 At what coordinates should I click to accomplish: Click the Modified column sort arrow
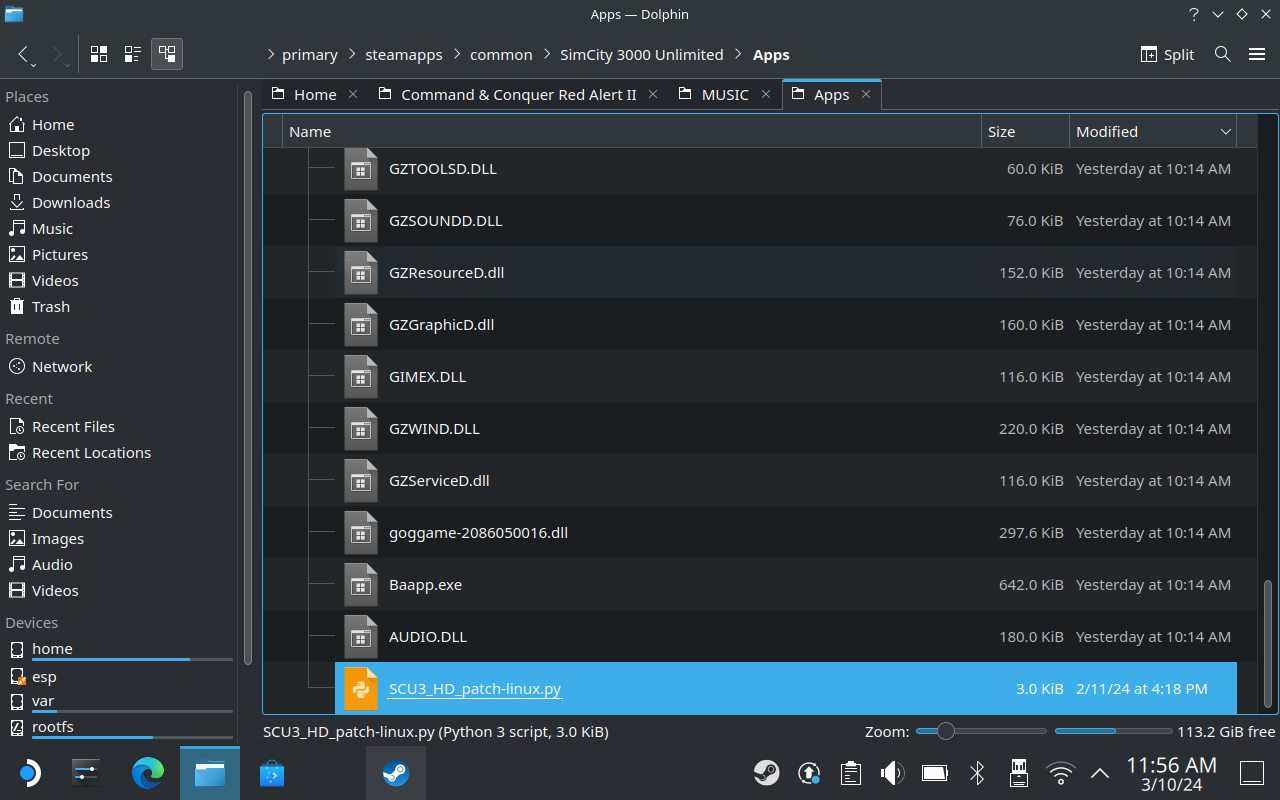(x=1225, y=132)
